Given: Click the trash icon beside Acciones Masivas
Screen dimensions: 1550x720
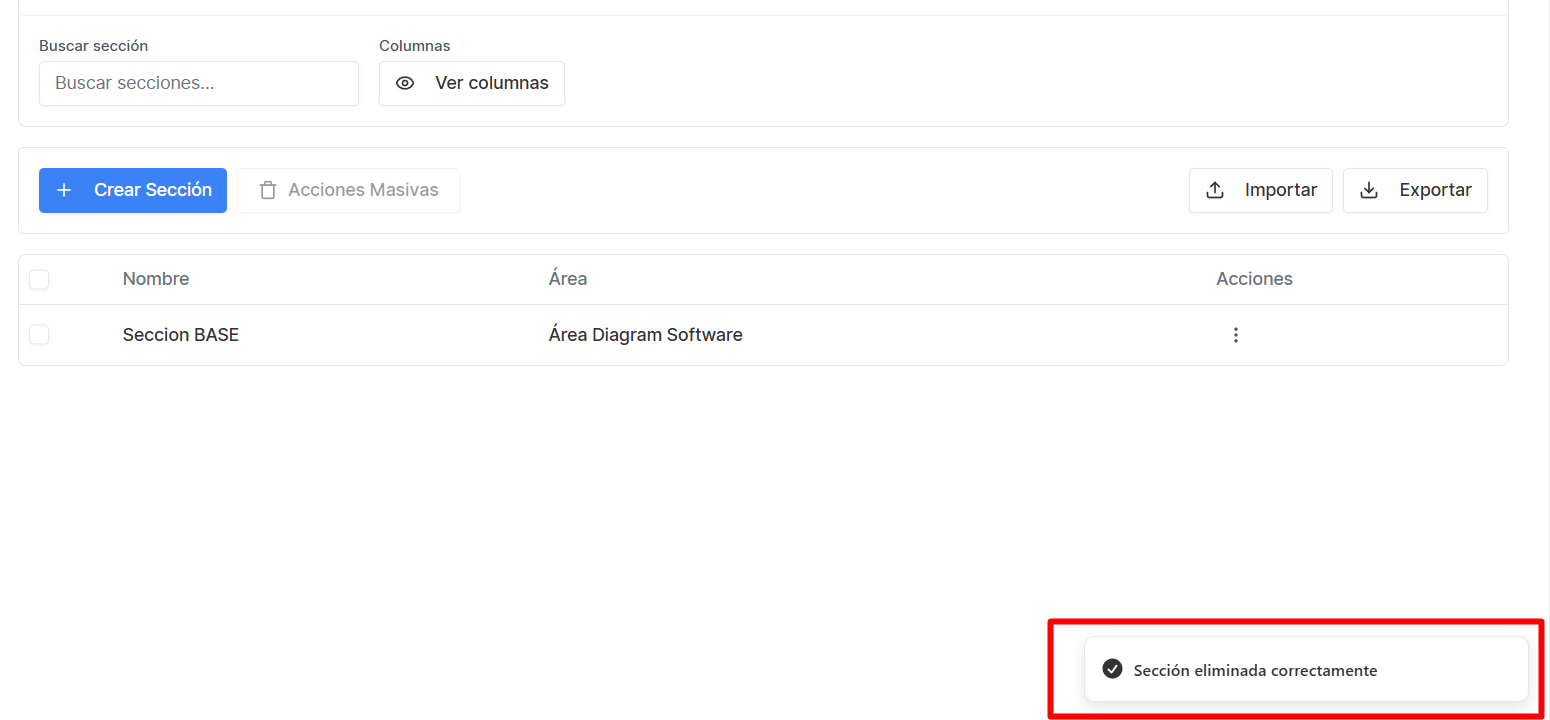Looking at the screenshot, I should pos(268,190).
